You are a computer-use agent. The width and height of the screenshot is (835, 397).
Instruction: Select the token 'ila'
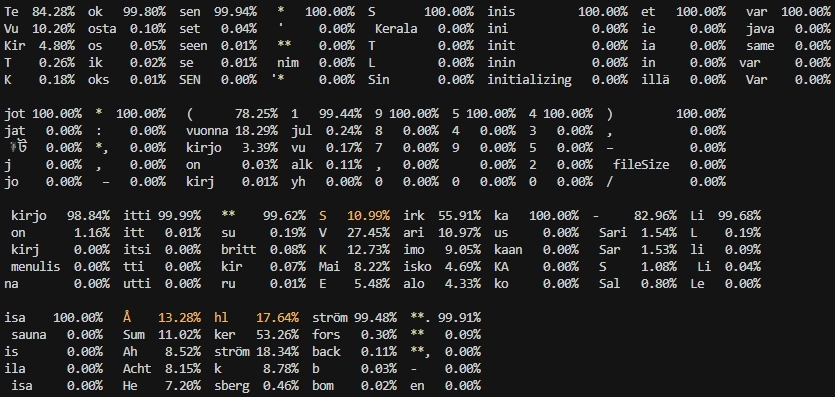point(14,369)
